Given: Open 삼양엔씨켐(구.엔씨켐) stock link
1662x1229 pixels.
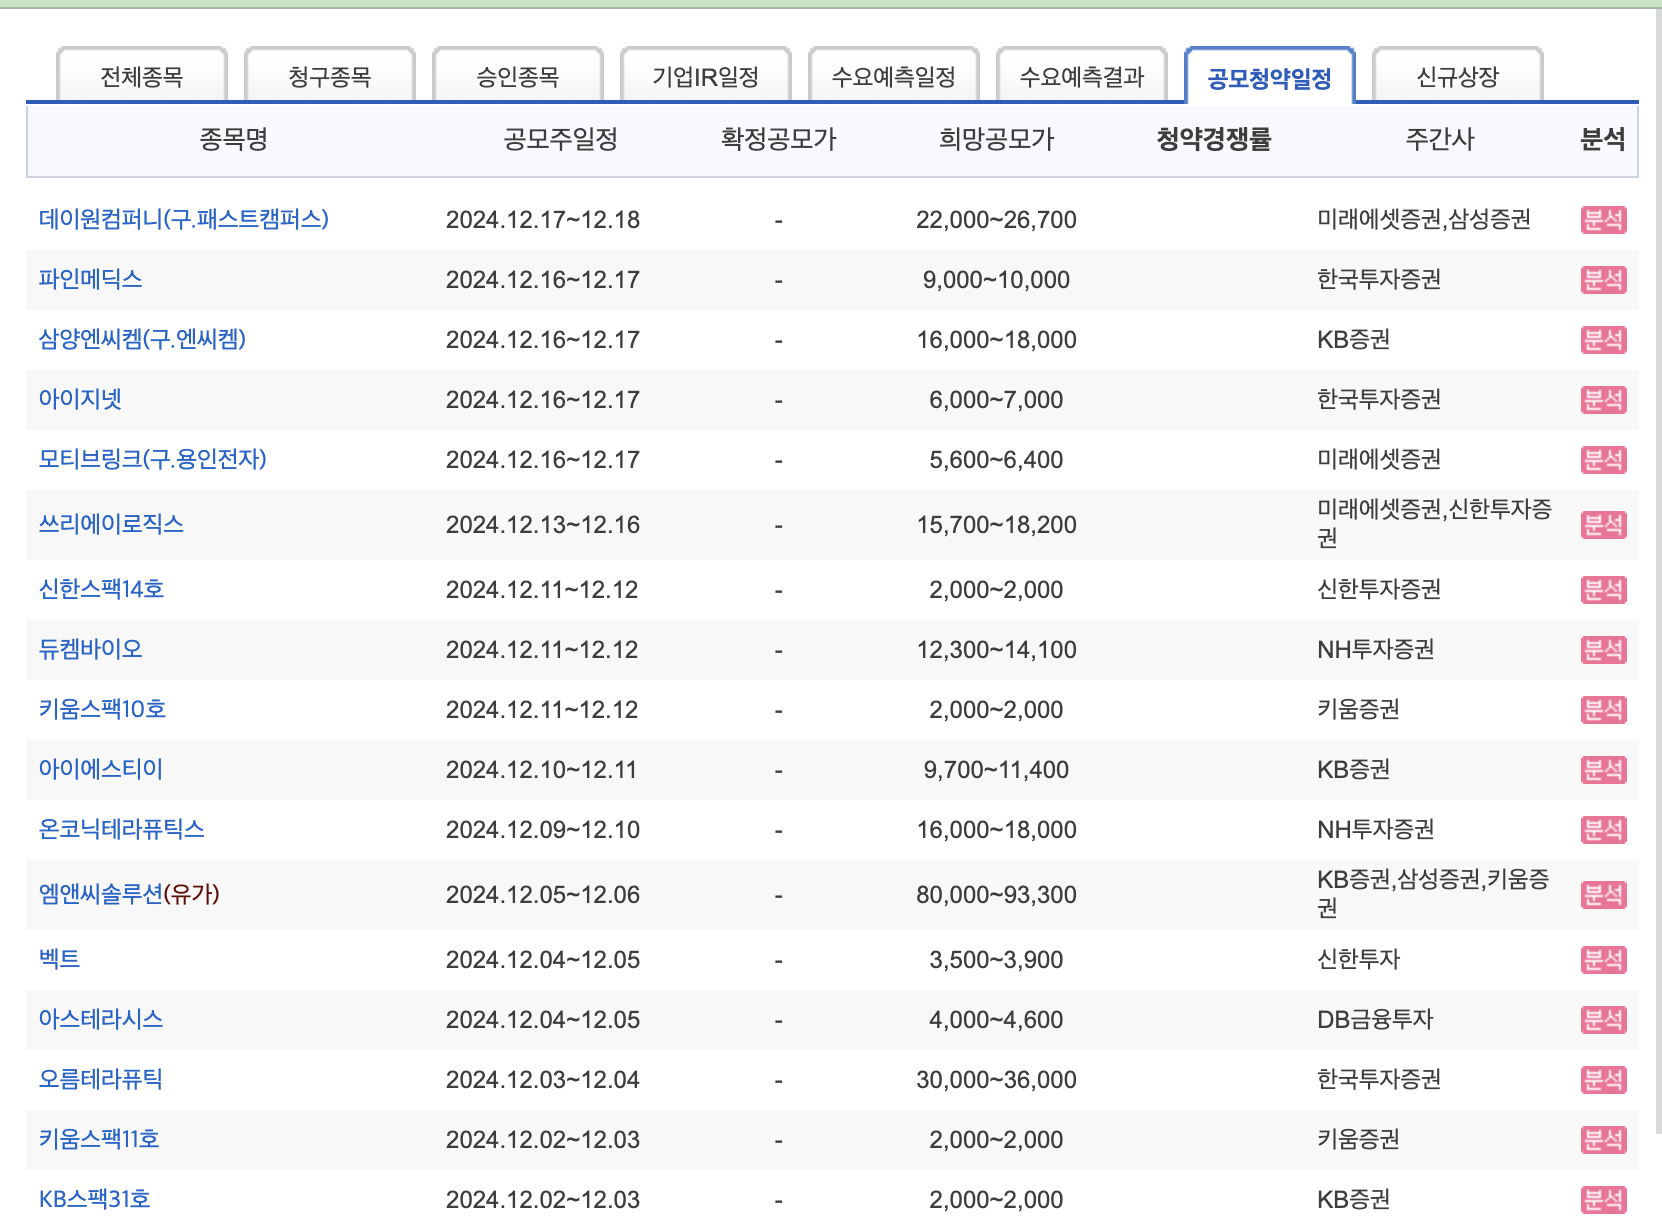Looking at the screenshot, I should (x=142, y=339).
